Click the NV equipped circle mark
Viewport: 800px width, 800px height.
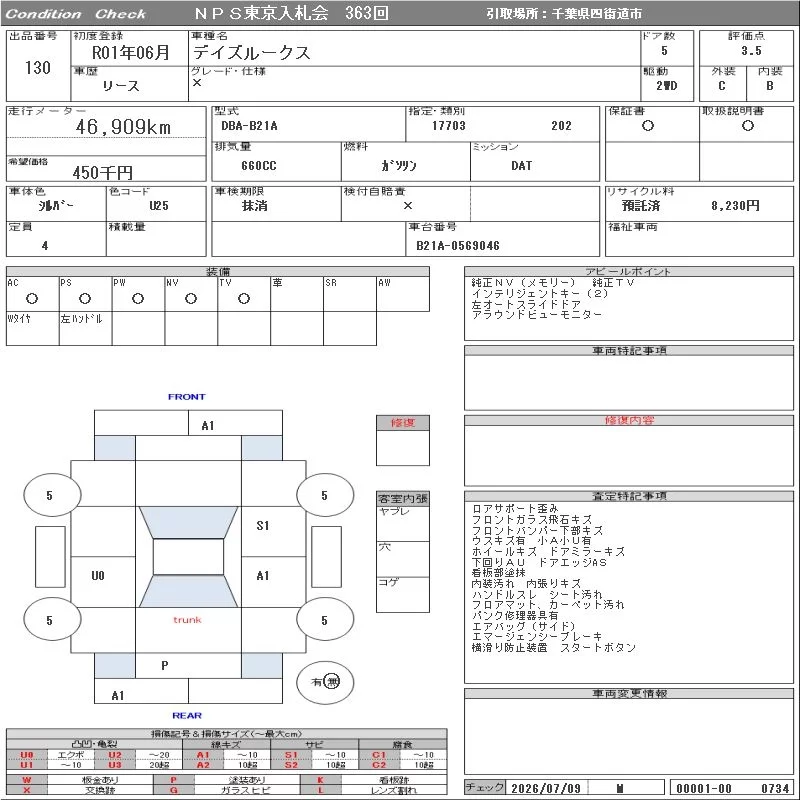[191, 298]
